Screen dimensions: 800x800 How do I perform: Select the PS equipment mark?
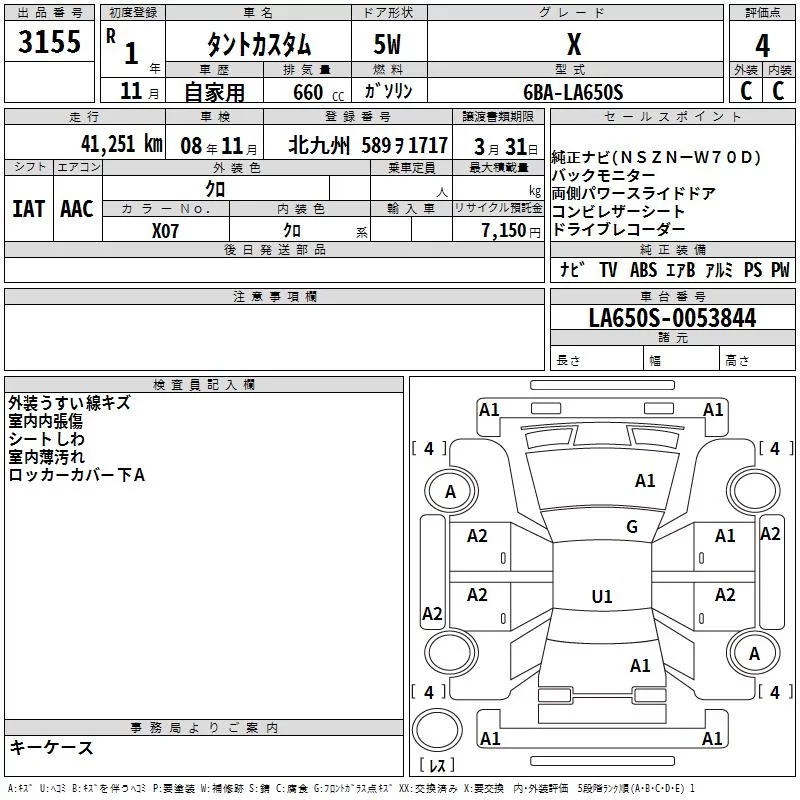coord(753,269)
